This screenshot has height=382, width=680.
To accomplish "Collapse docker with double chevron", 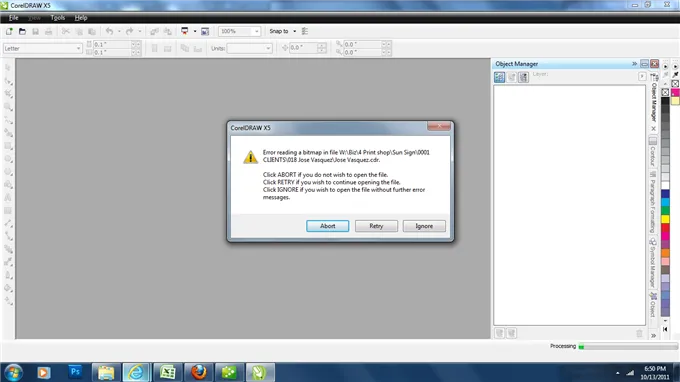I will pos(634,64).
